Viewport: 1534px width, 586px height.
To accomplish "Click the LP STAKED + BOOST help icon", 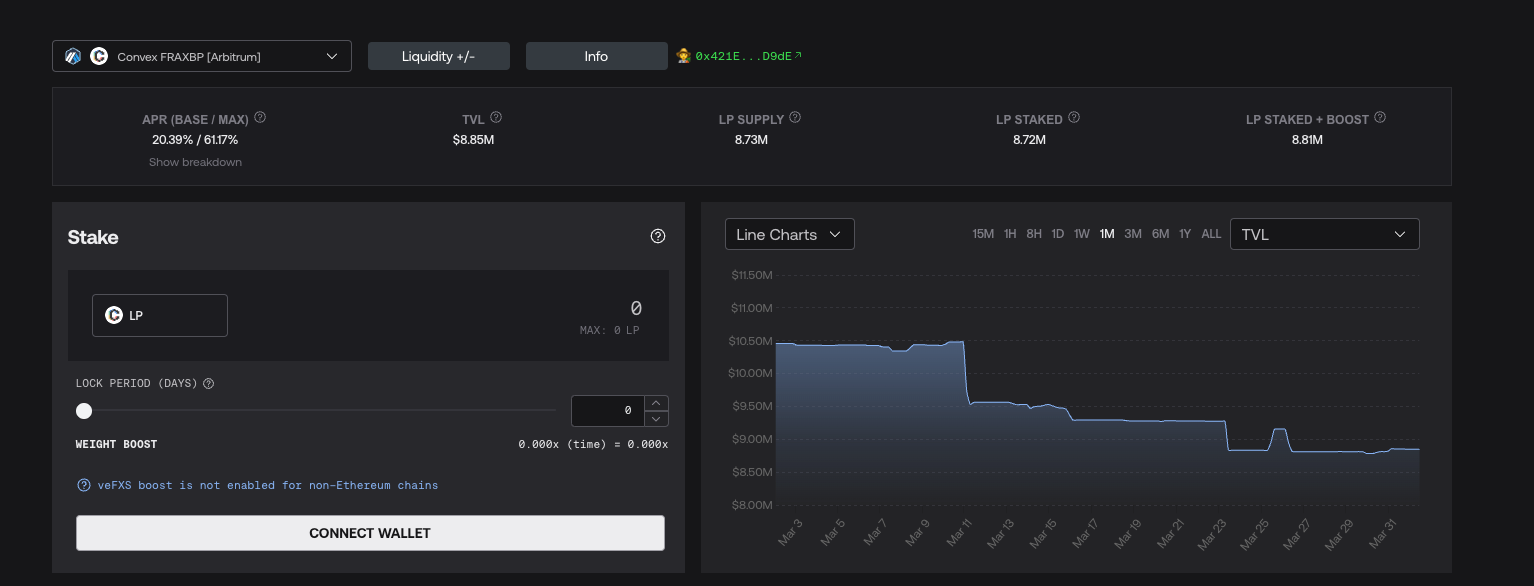I will point(1380,118).
